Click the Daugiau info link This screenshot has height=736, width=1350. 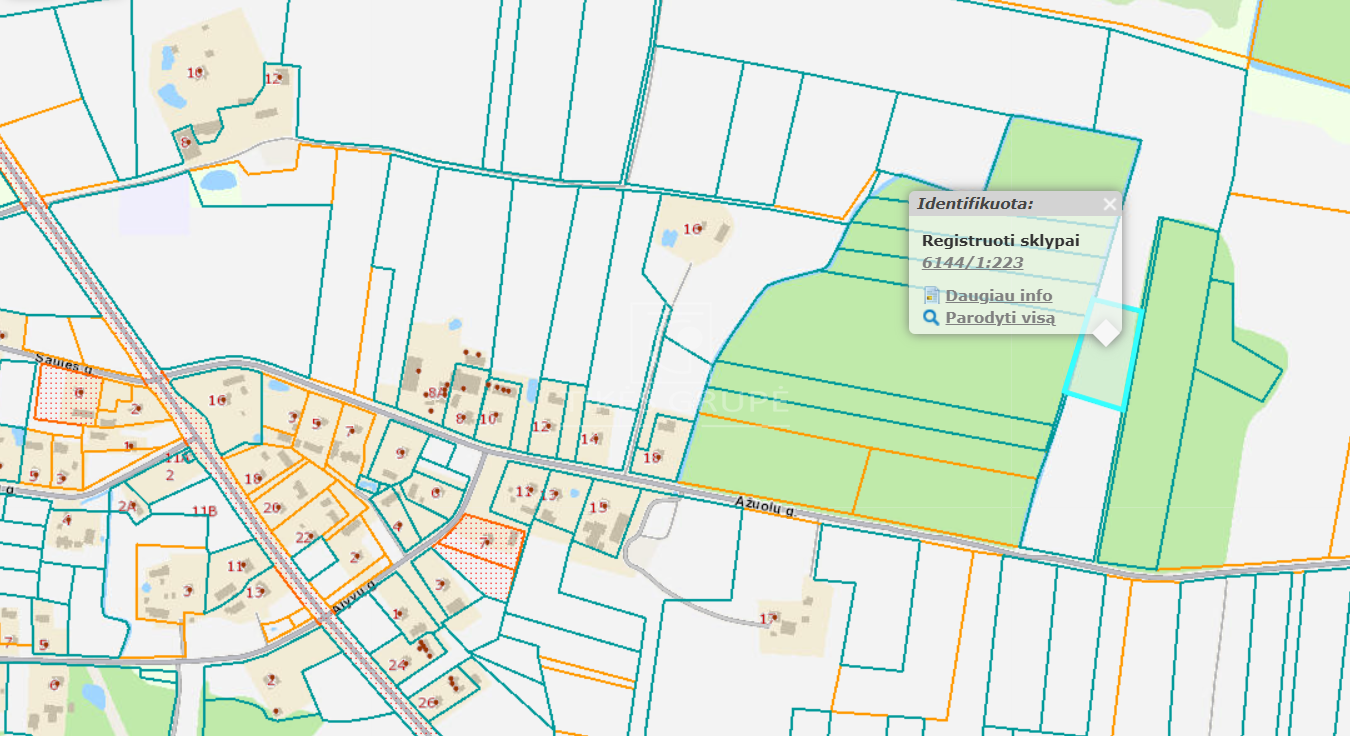point(998,296)
